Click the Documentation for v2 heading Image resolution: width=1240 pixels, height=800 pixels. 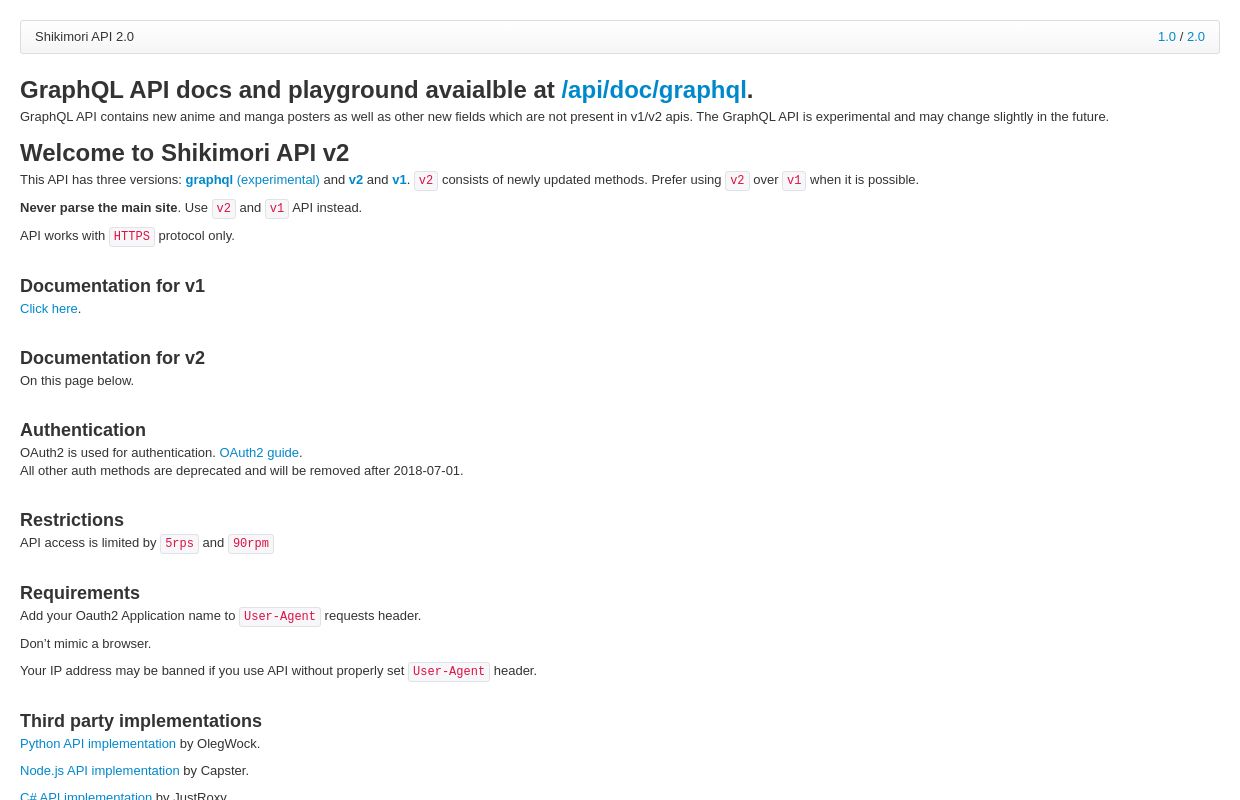112,358
